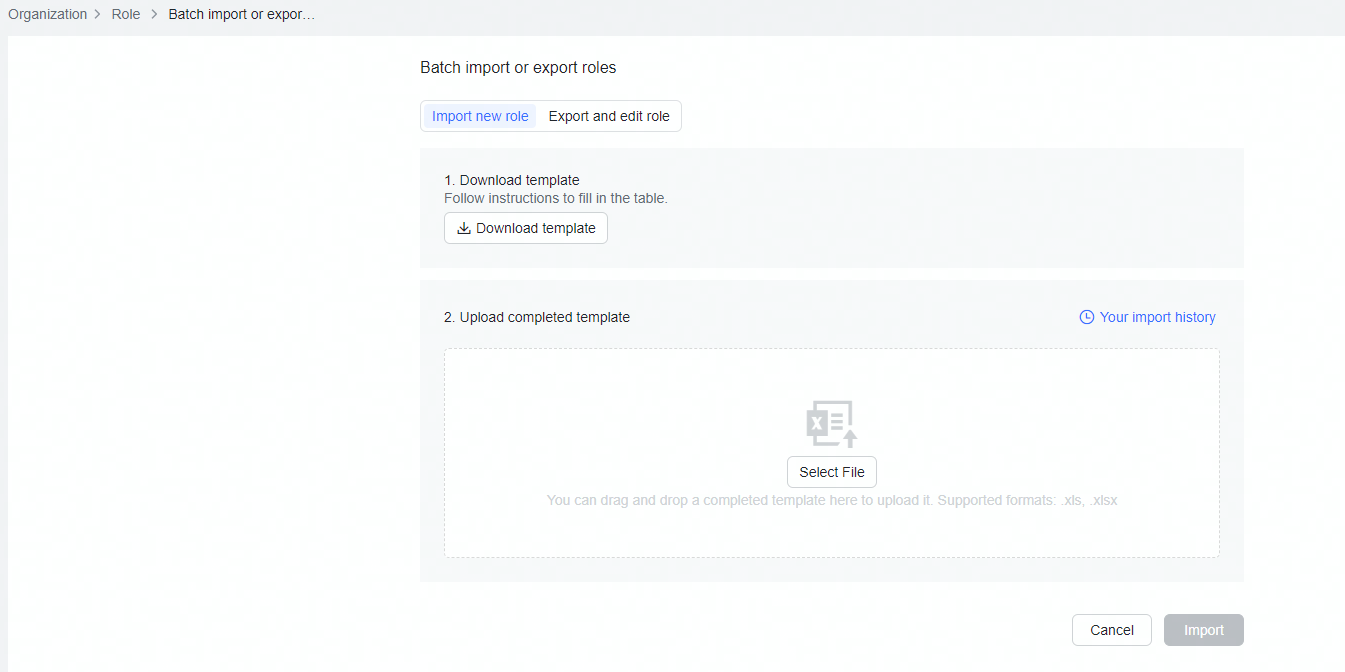The height and width of the screenshot is (672, 1345).
Task: Click the truncated Batch import breadcrumb item
Action: 241,14
